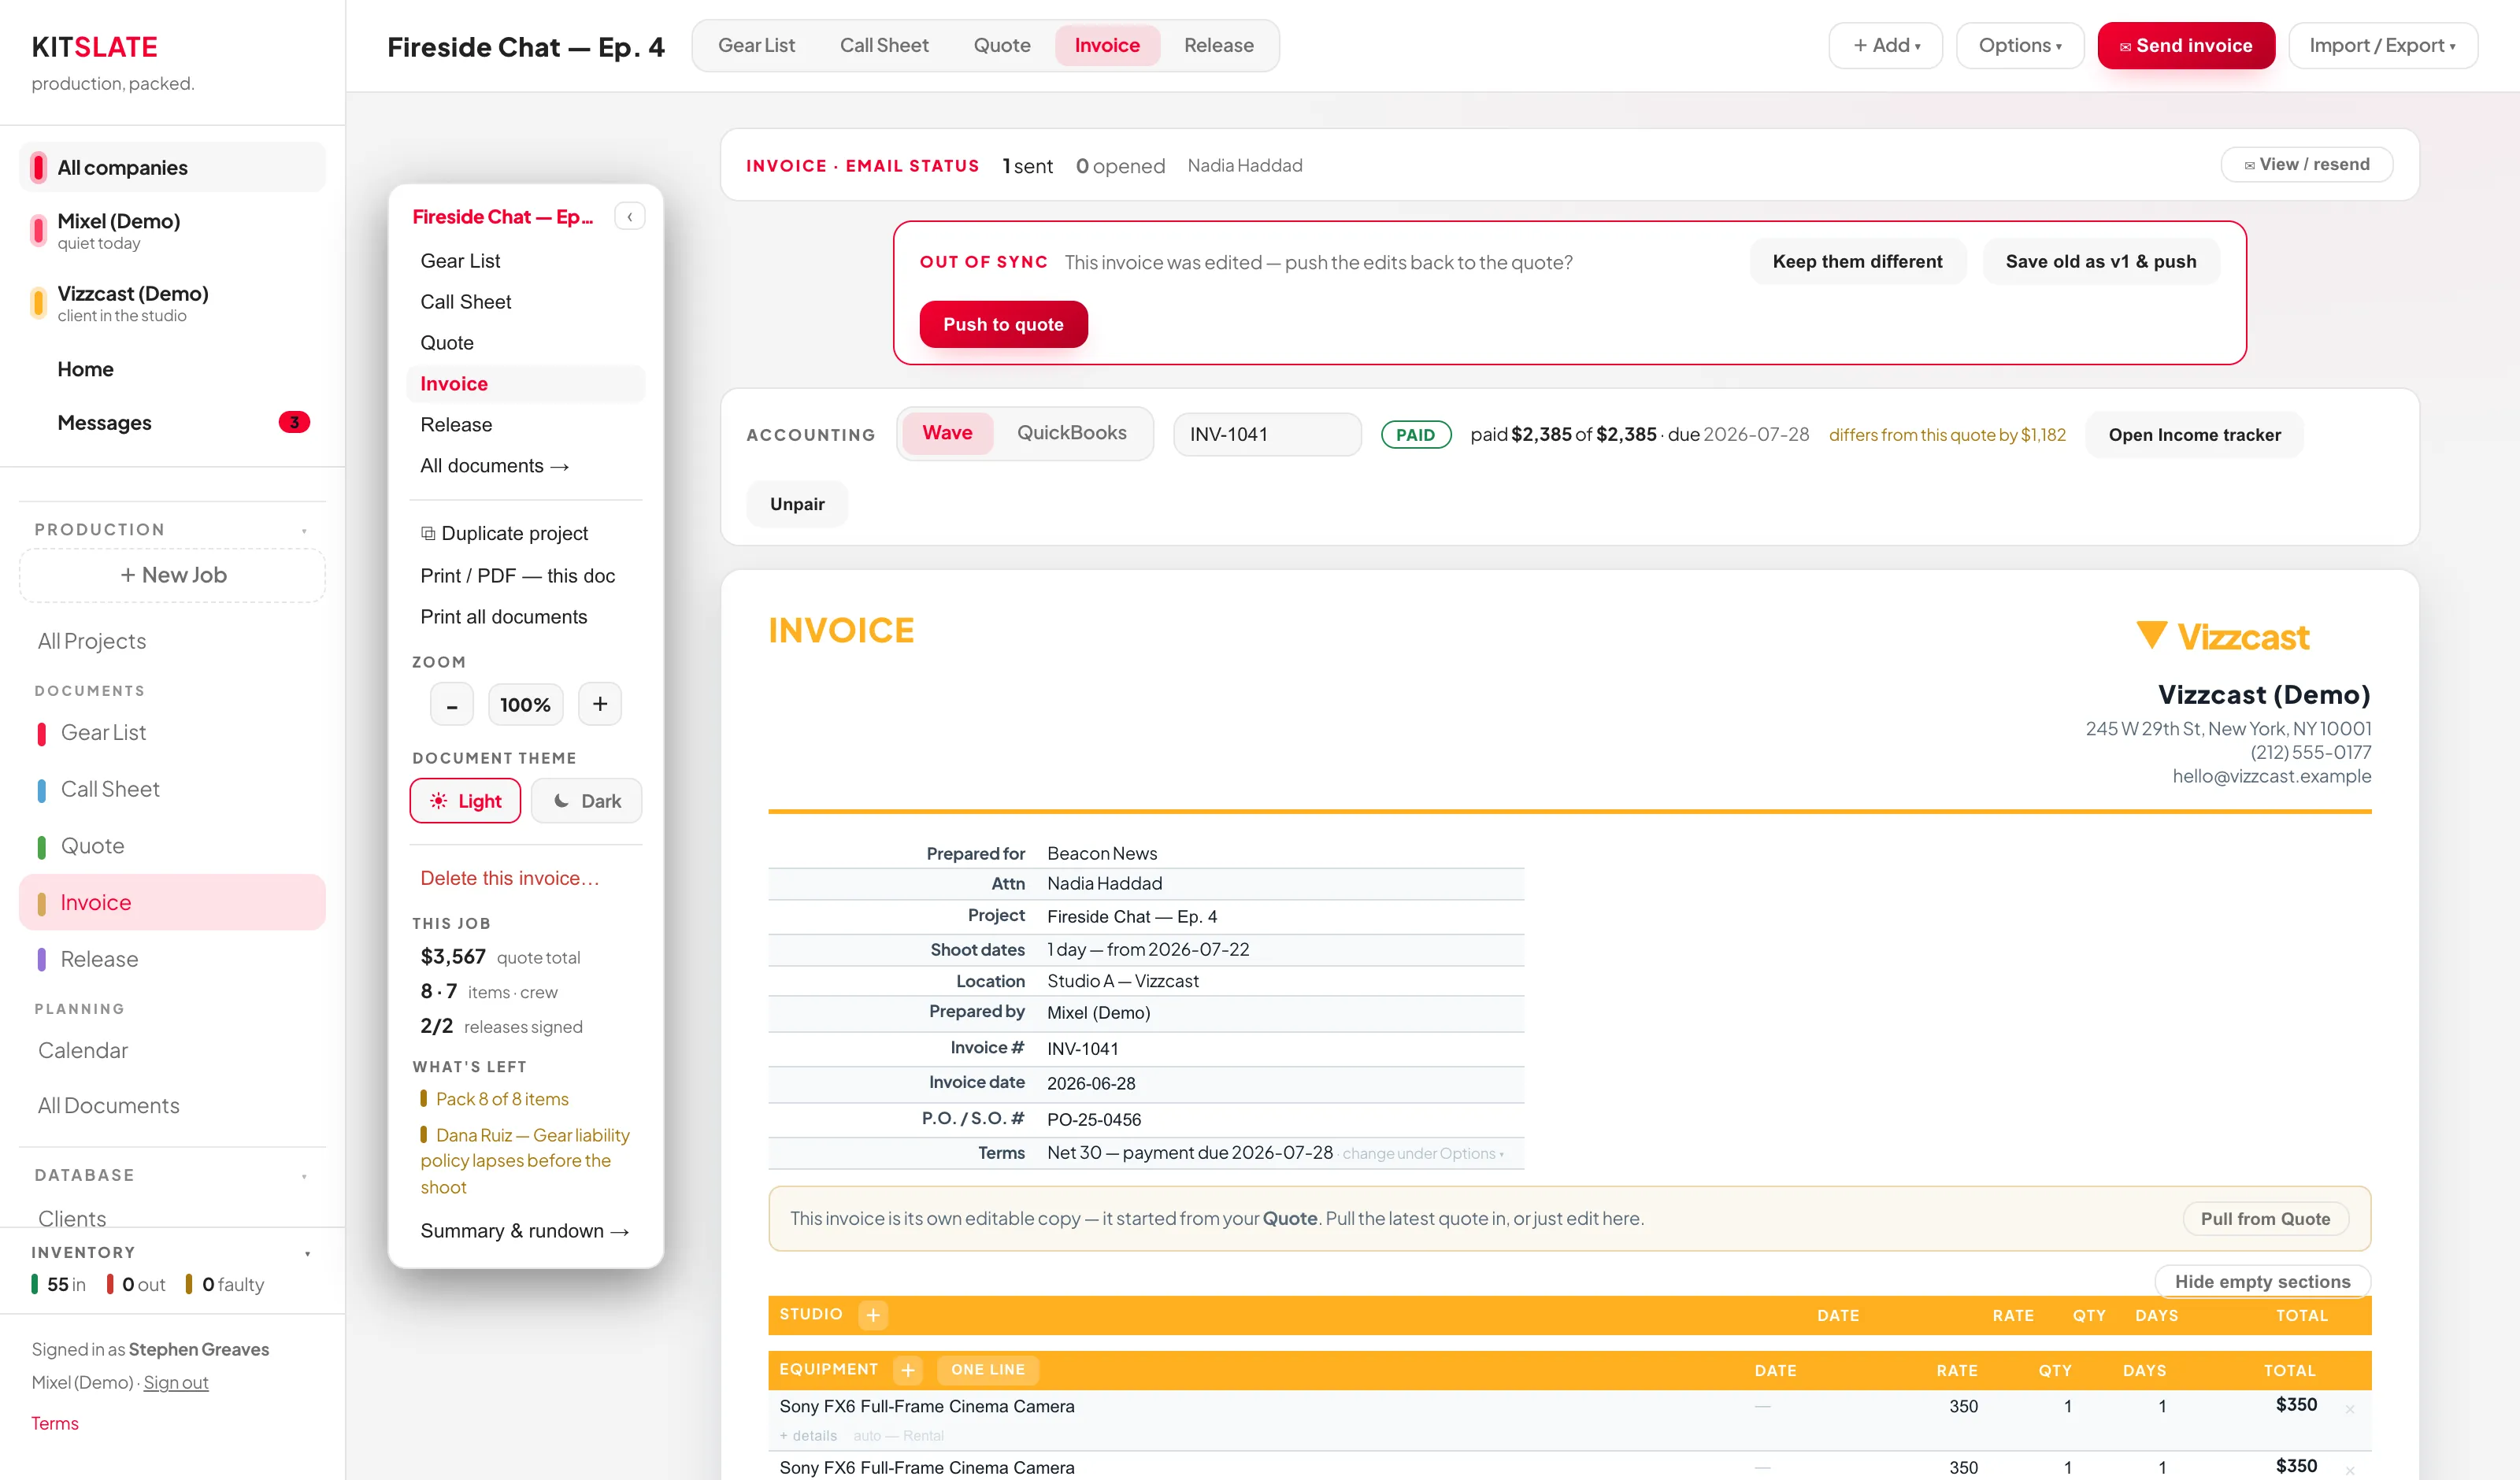Image resolution: width=2520 pixels, height=1480 pixels.
Task: Select Mixel (Demo) company
Action: [172, 230]
